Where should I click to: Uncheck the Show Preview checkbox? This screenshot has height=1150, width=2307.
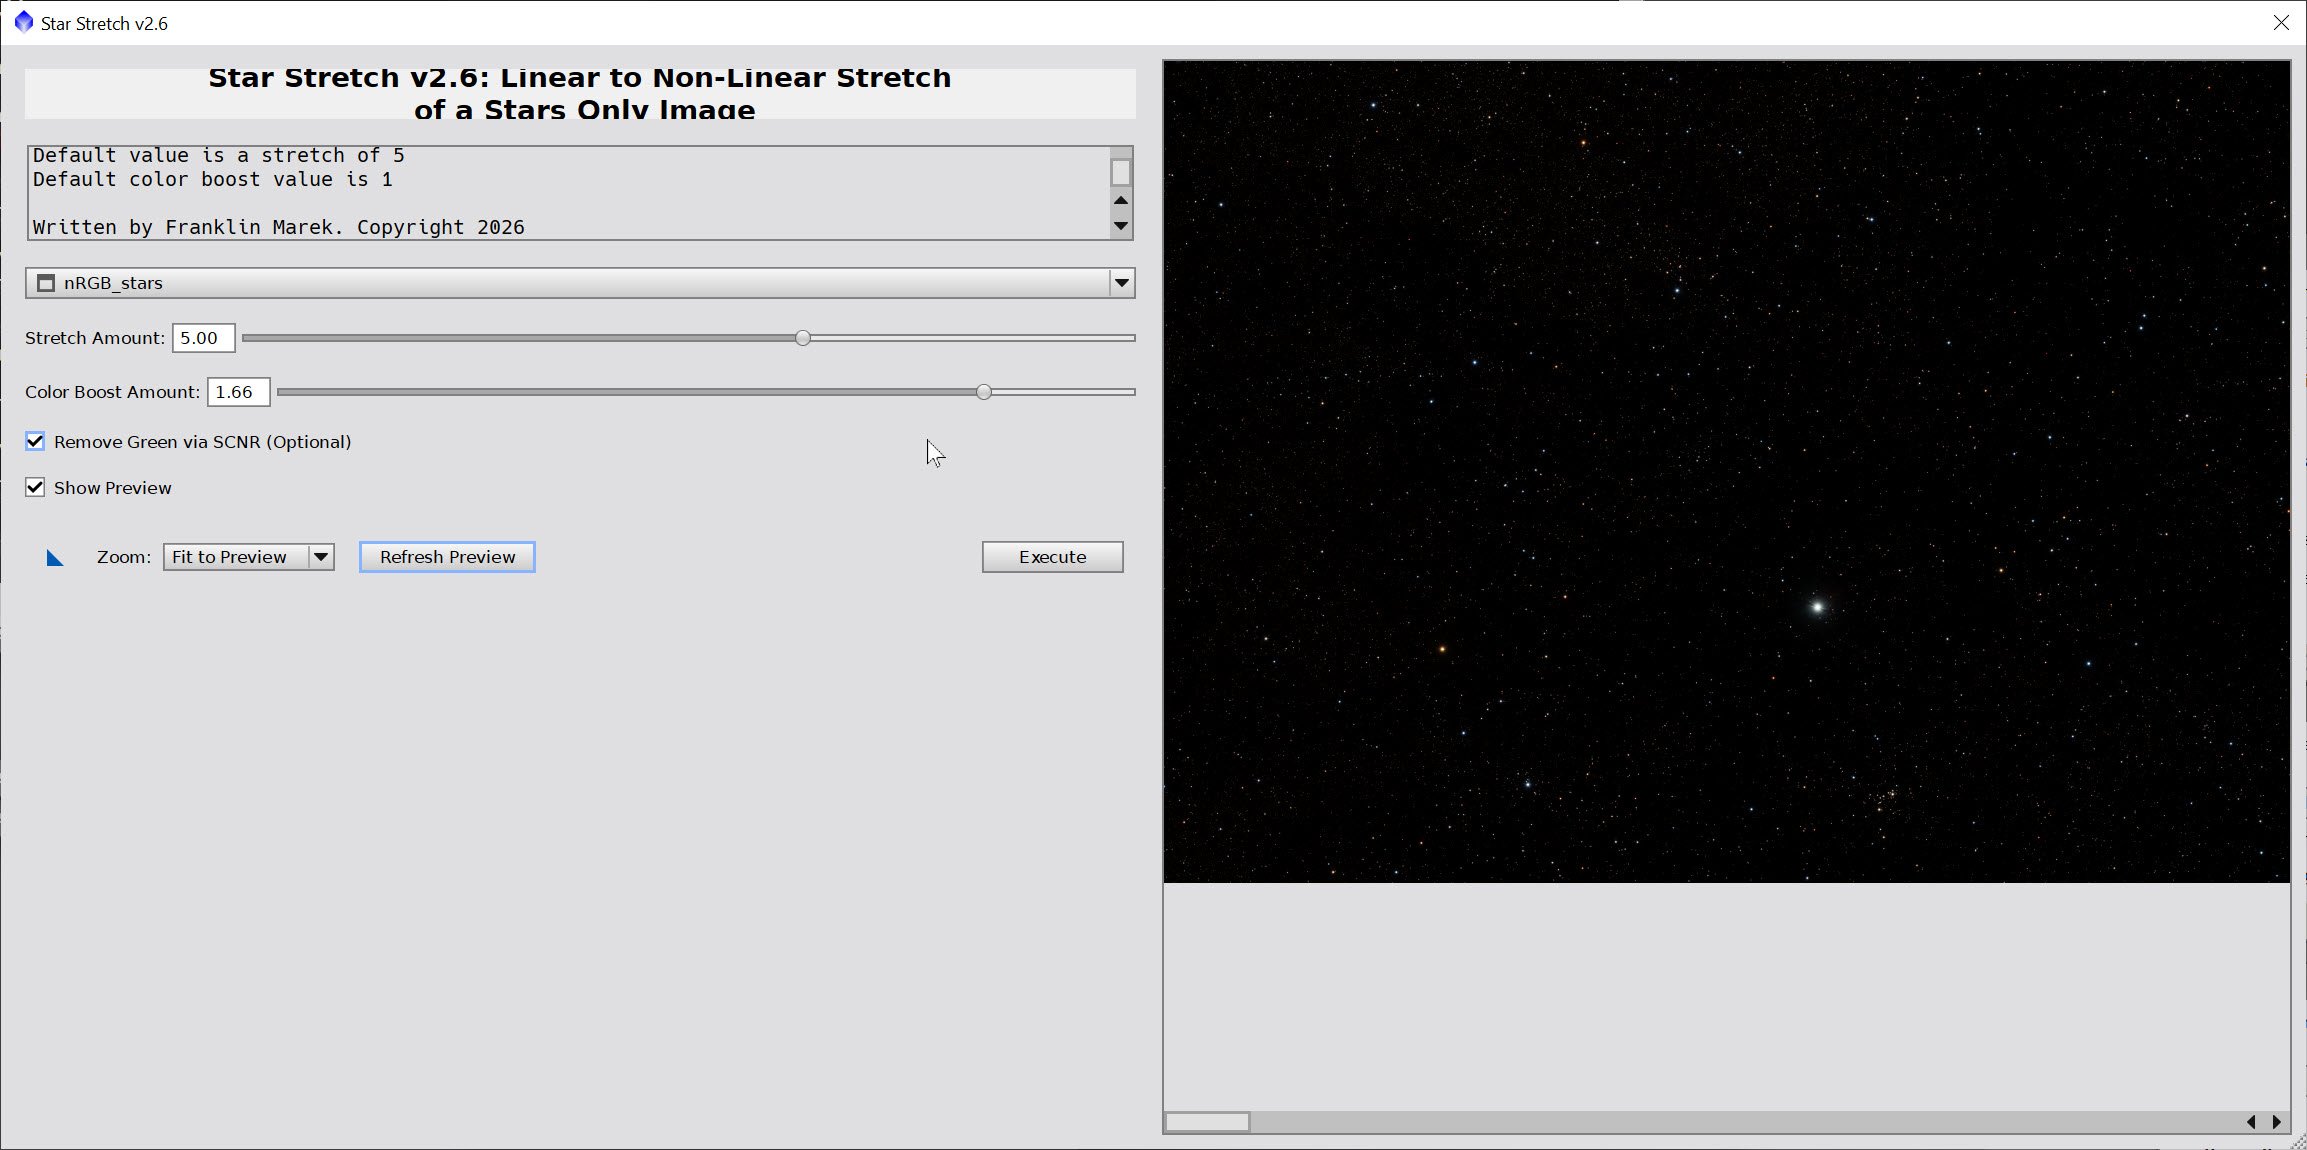(x=35, y=487)
